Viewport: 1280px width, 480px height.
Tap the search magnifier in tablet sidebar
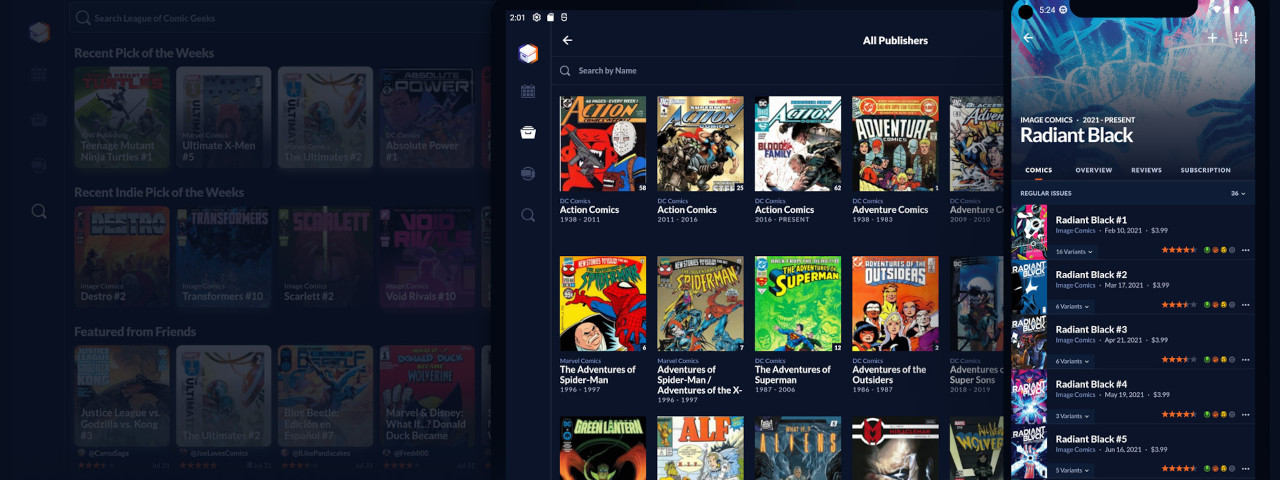click(528, 215)
